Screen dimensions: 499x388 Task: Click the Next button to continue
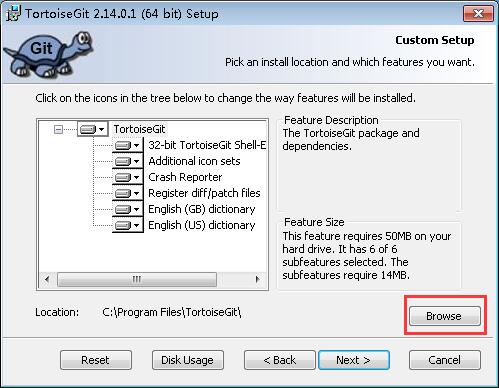(x=354, y=360)
